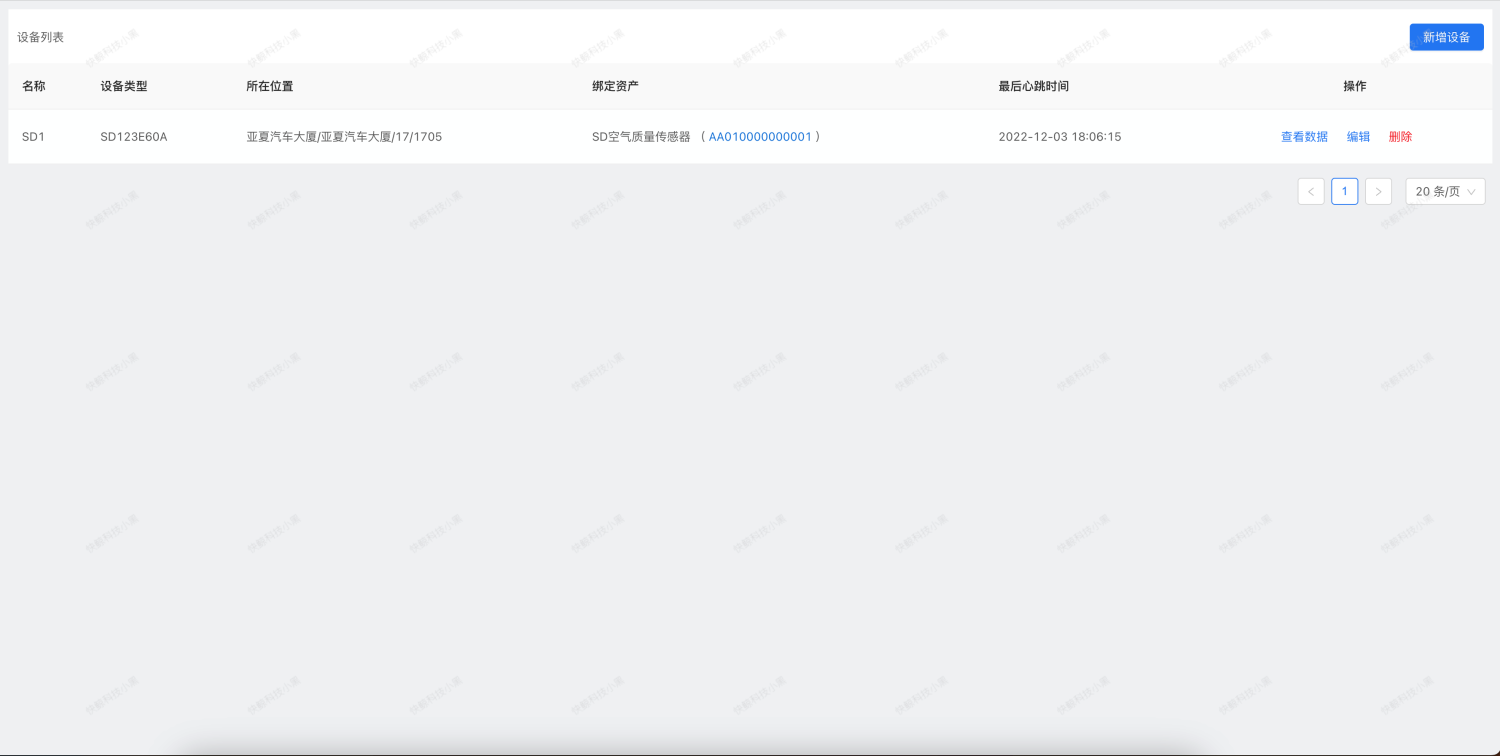
Task: Click device name cell SD1
Action: coord(33,137)
